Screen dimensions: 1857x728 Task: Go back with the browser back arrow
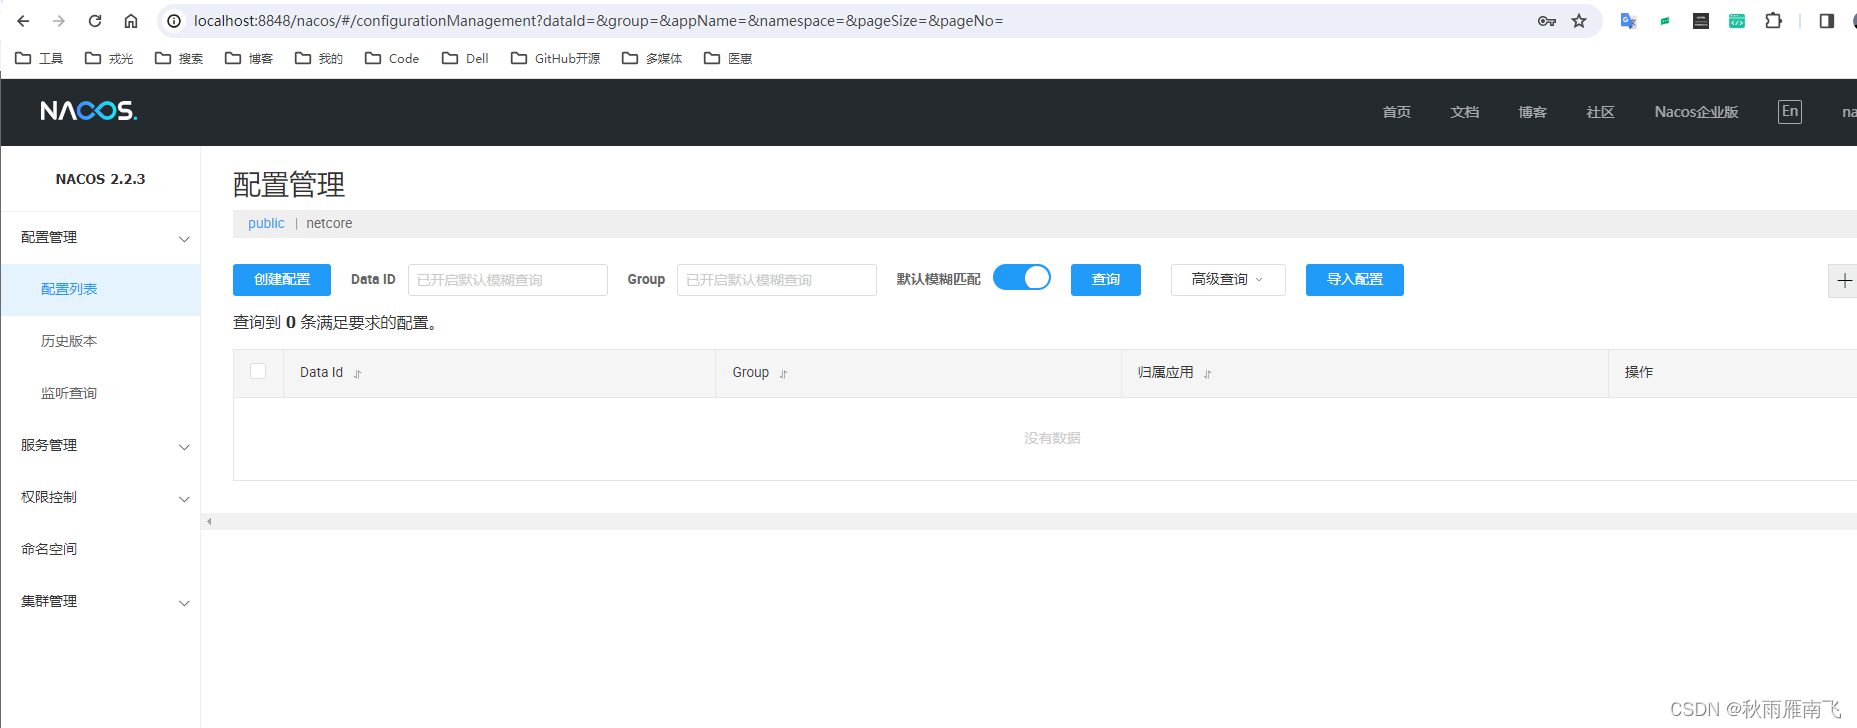click(x=23, y=21)
